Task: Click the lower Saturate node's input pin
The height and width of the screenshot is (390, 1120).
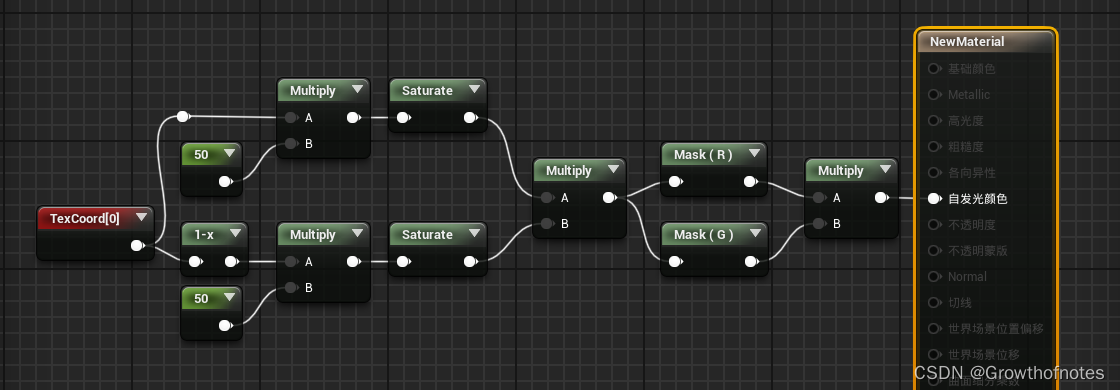Action: [404, 261]
